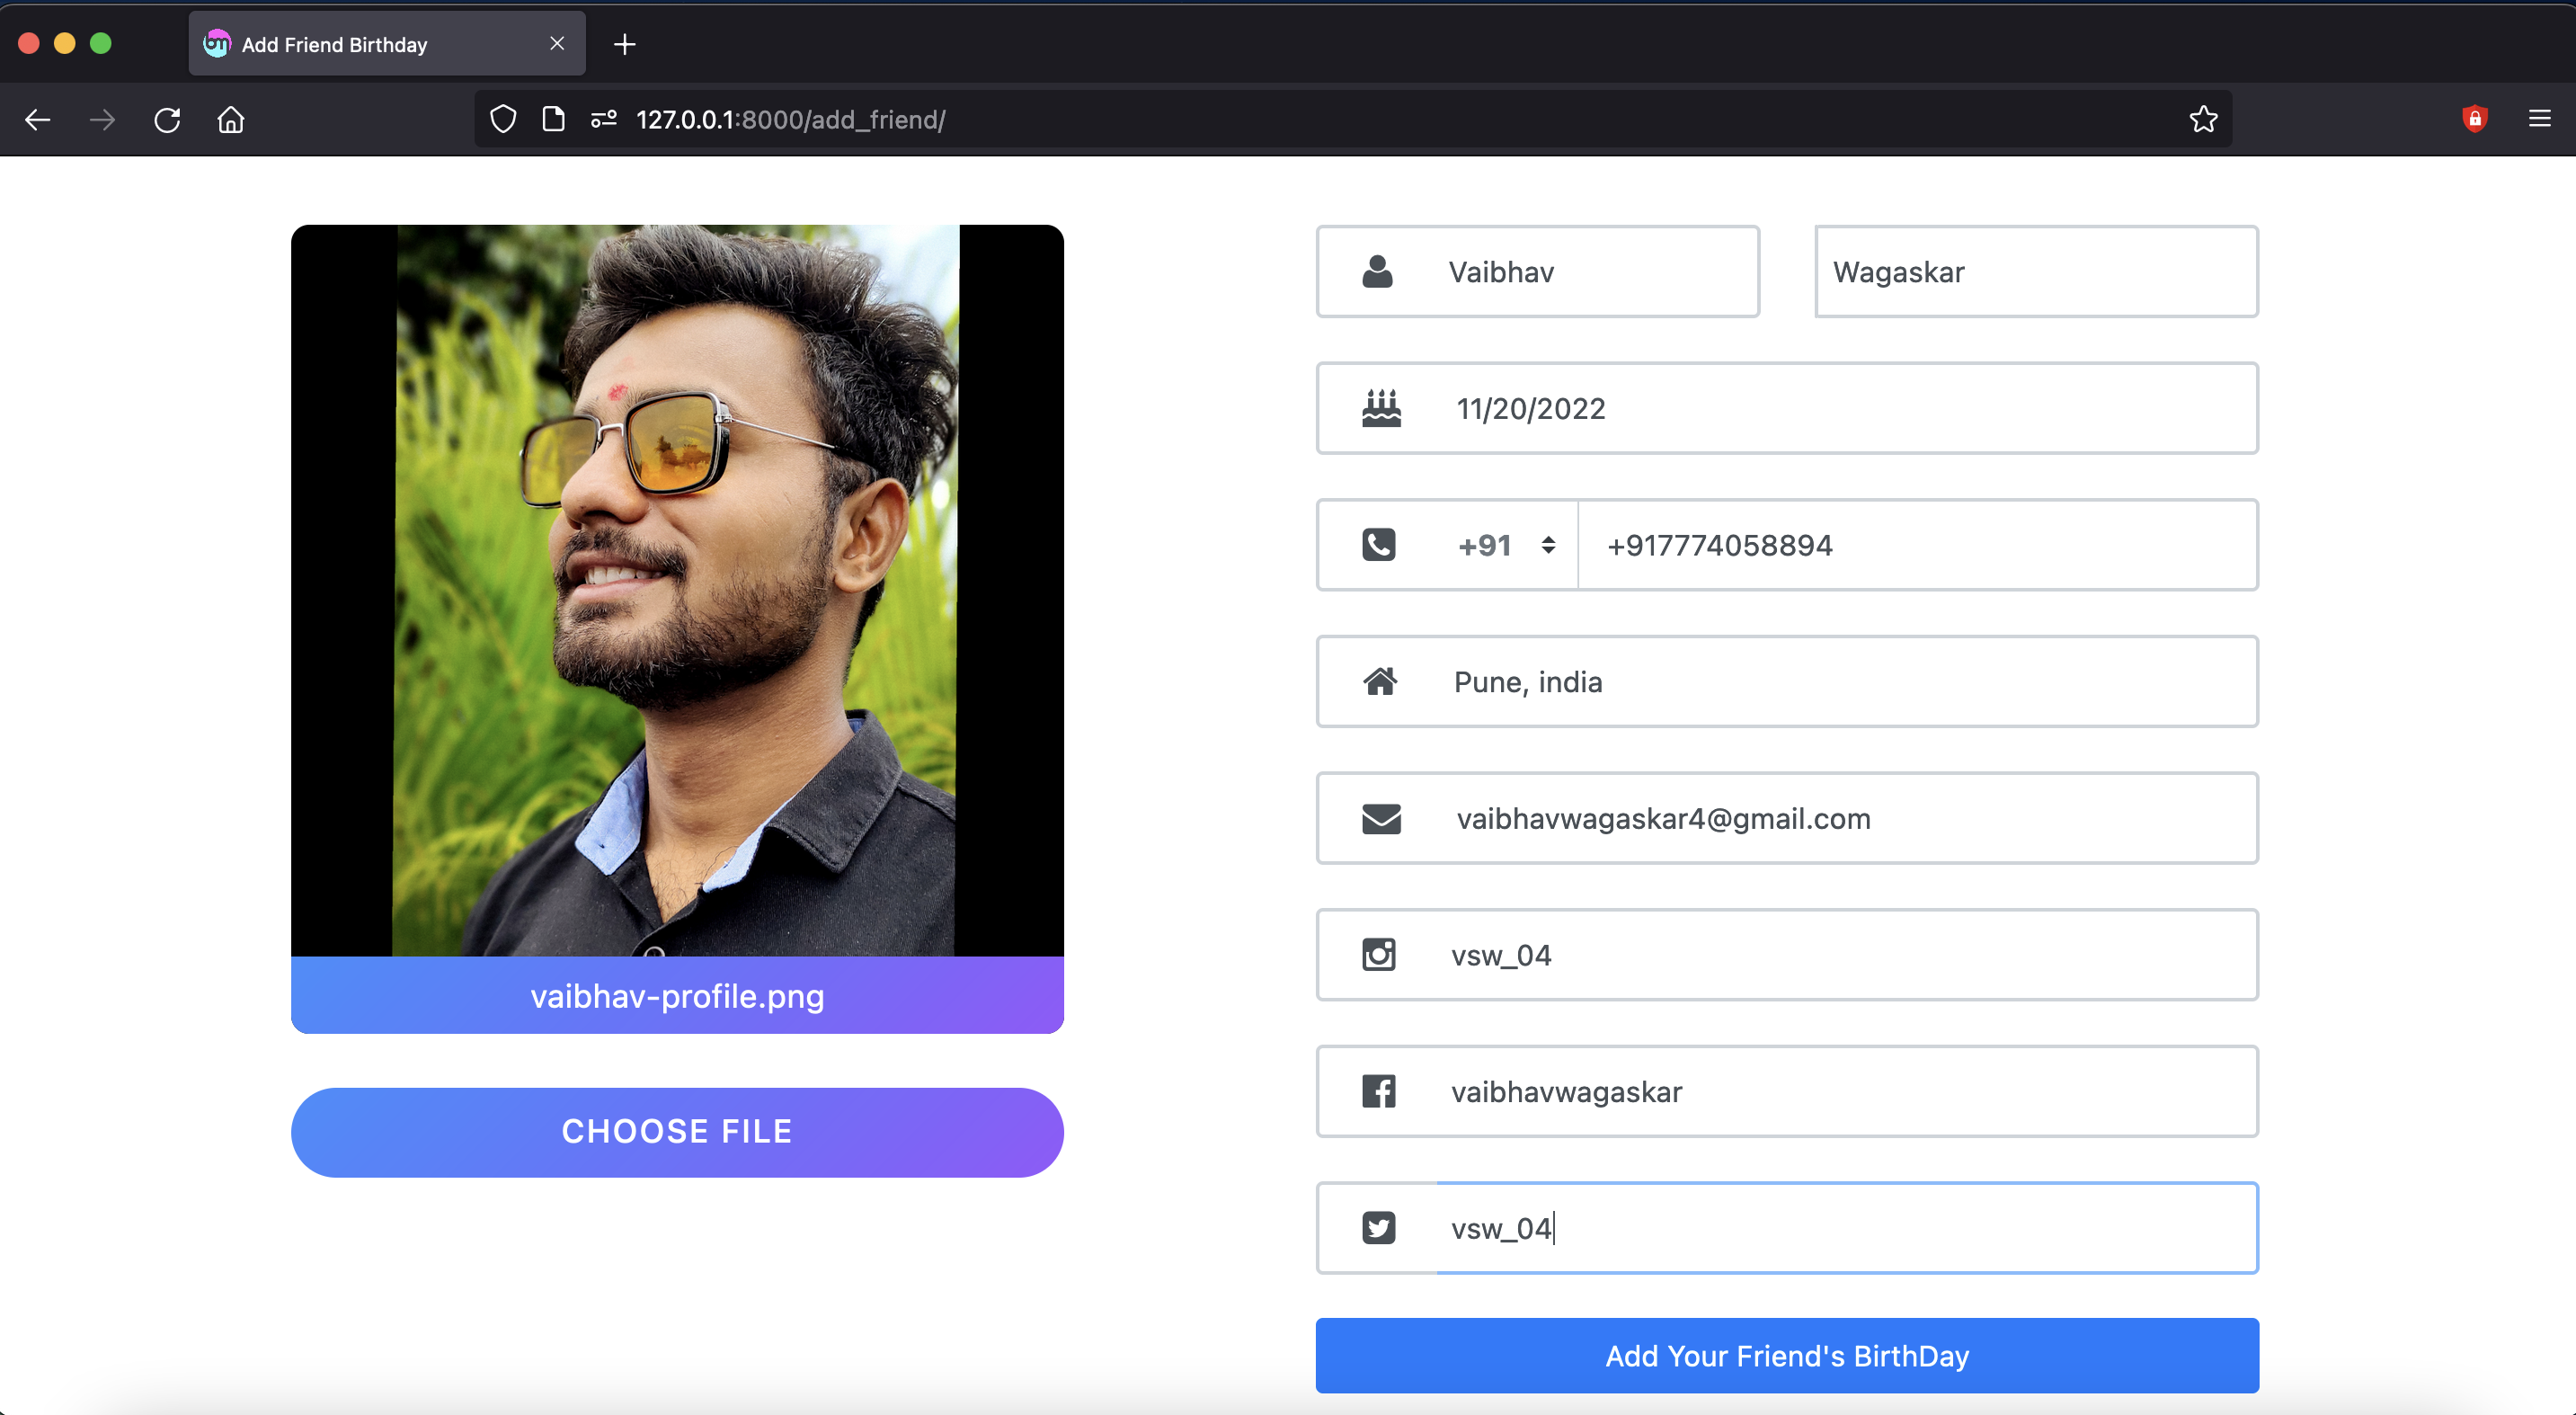Click the tracking protection shield in the address bar

503,119
